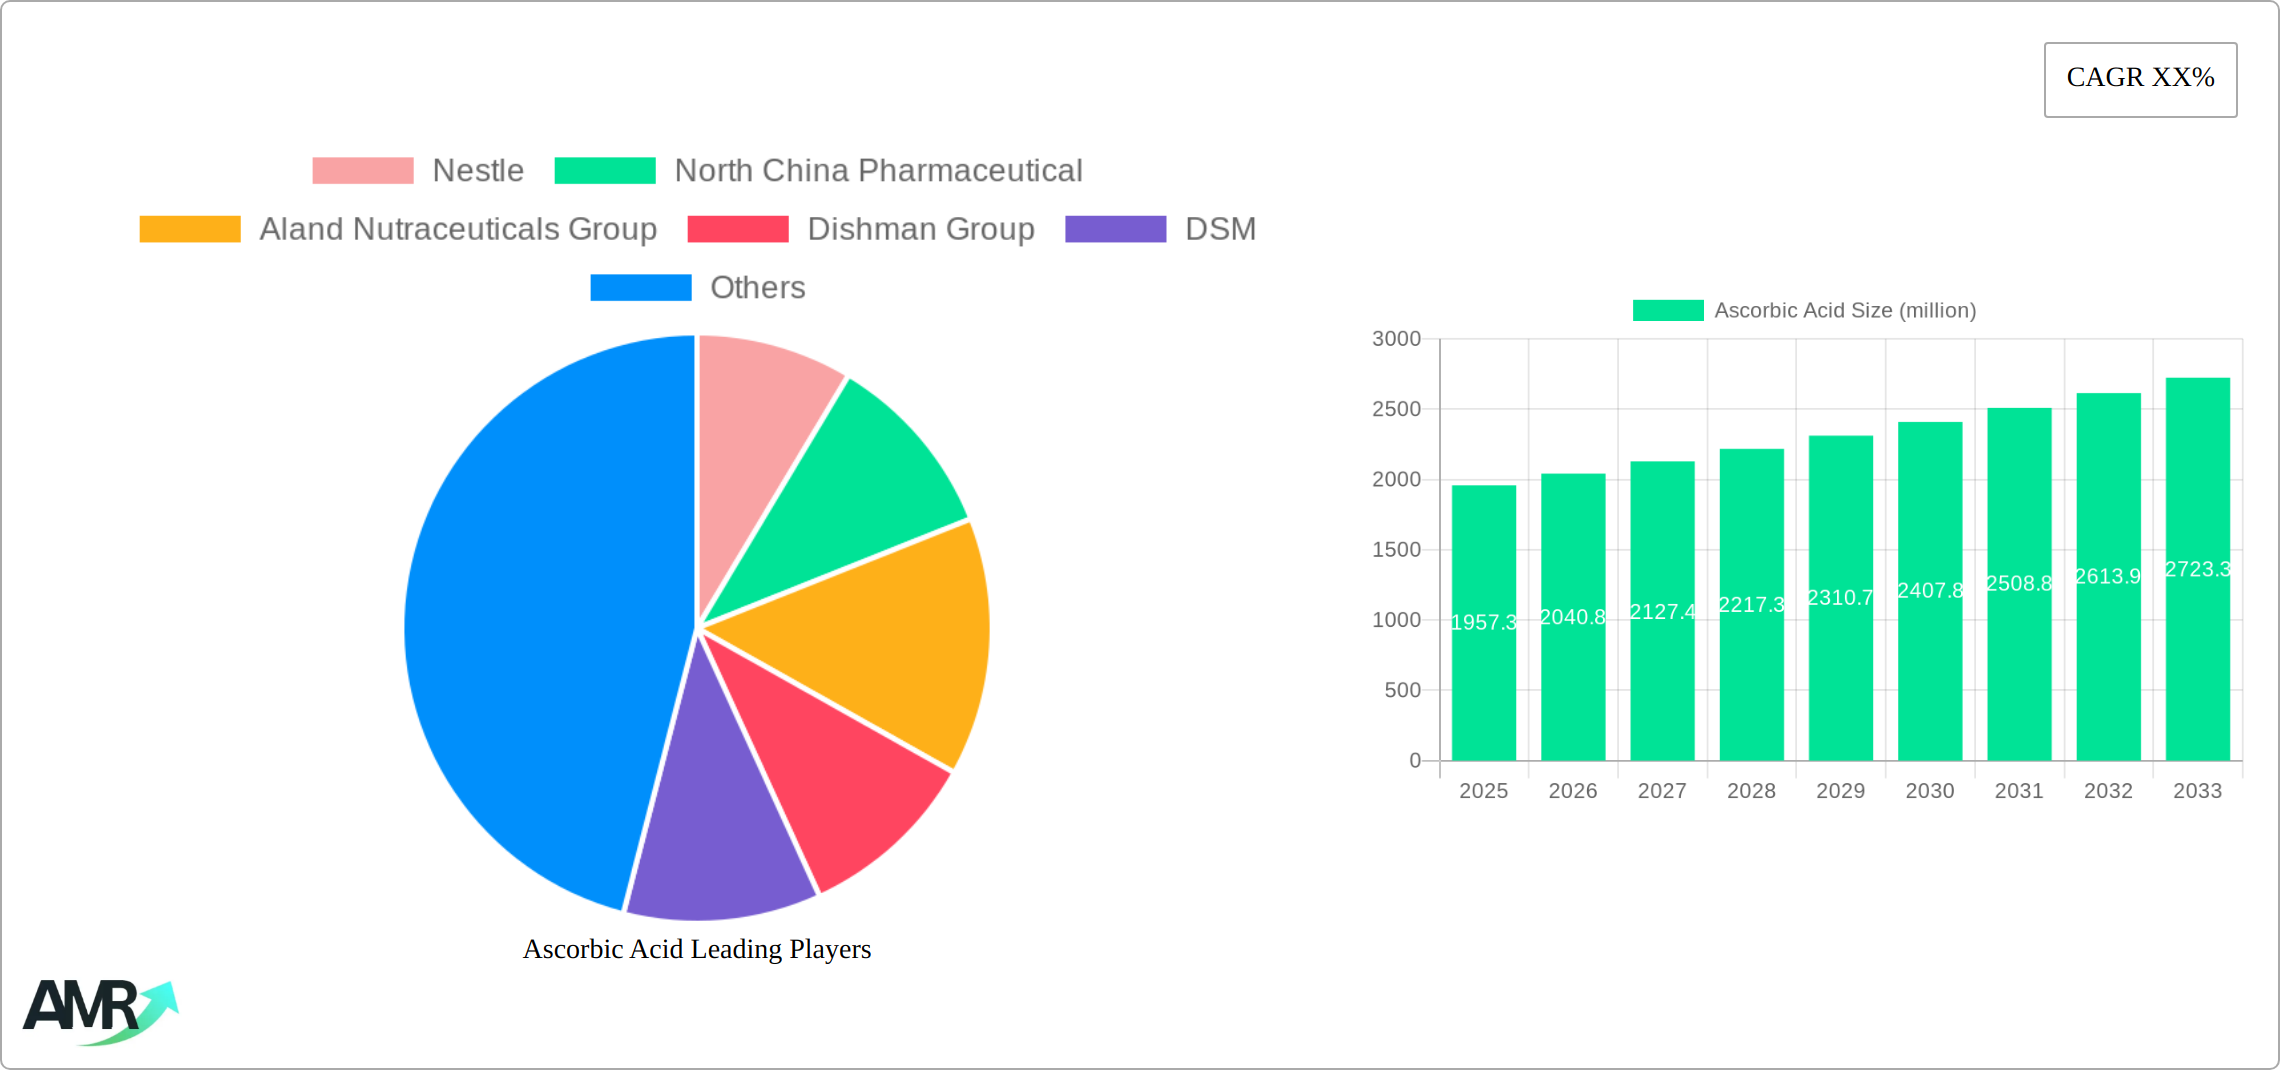Click the CAGR XX% box
Viewport: 2280px width, 1070px height.
pyautogui.click(x=2140, y=79)
